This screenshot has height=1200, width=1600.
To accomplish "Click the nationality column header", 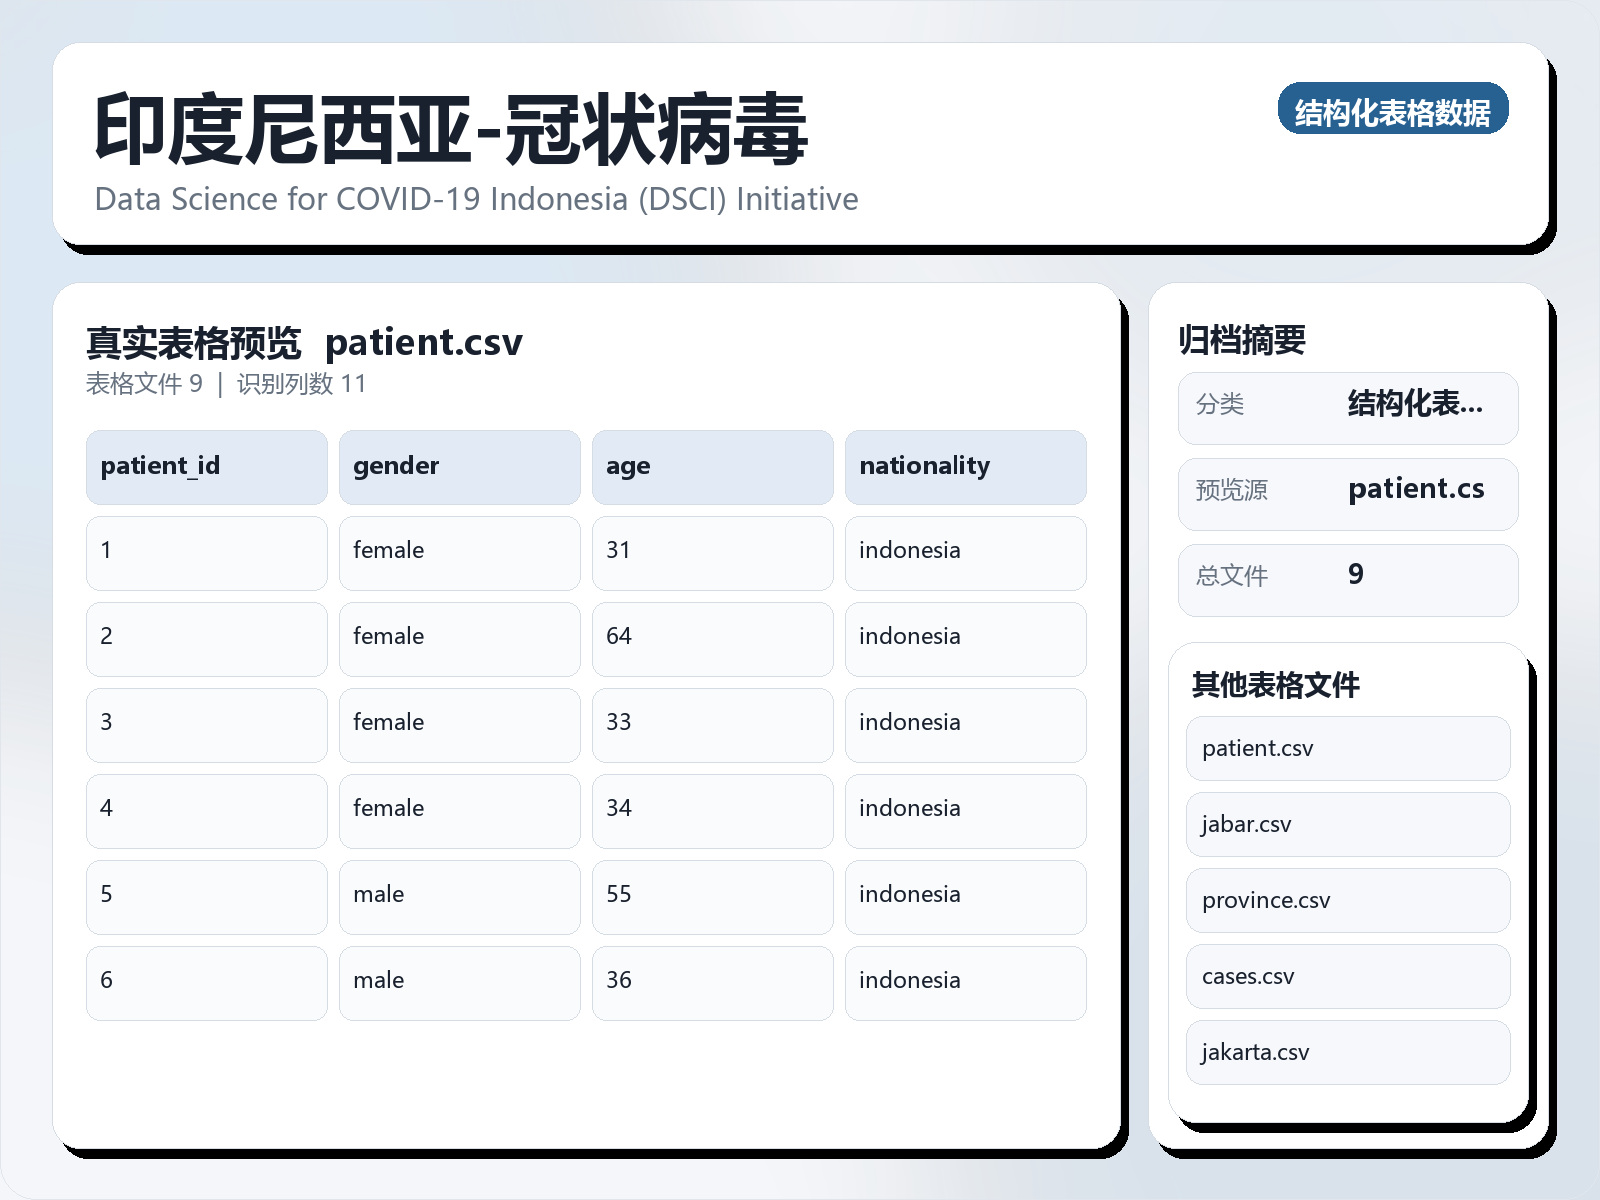I will (x=965, y=467).
